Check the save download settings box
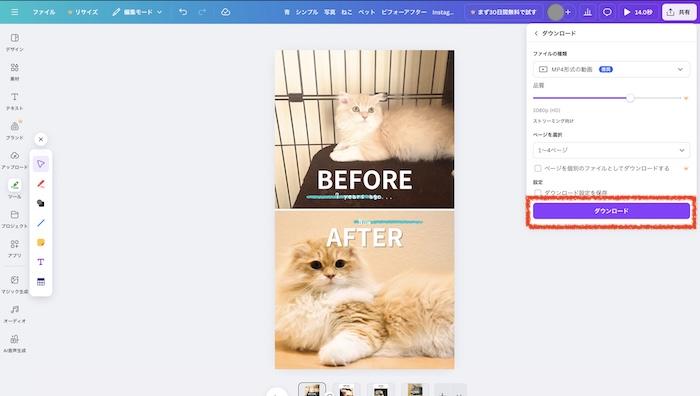The height and width of the screenshot is (396, 700). [x=538, y=193]
